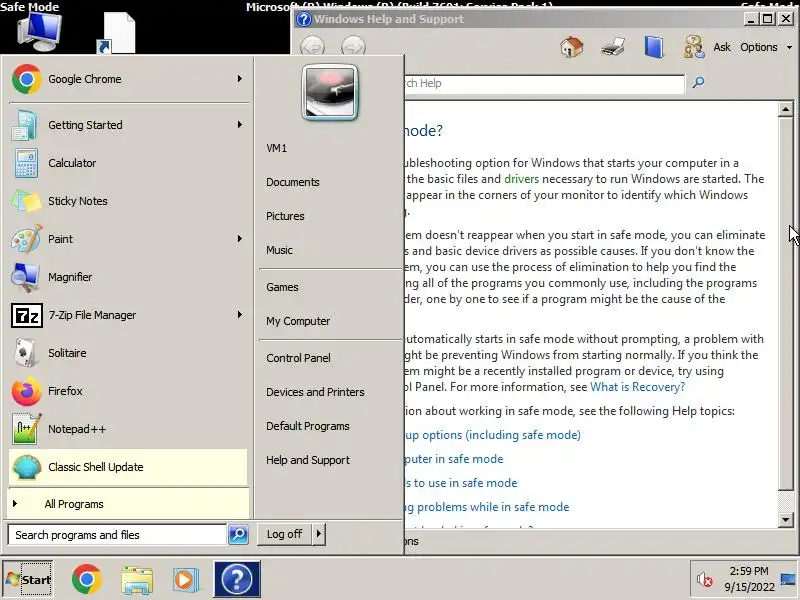800x600 pixels.
Task: Open Documents from Start menu
Action: (x=293, y=182)
